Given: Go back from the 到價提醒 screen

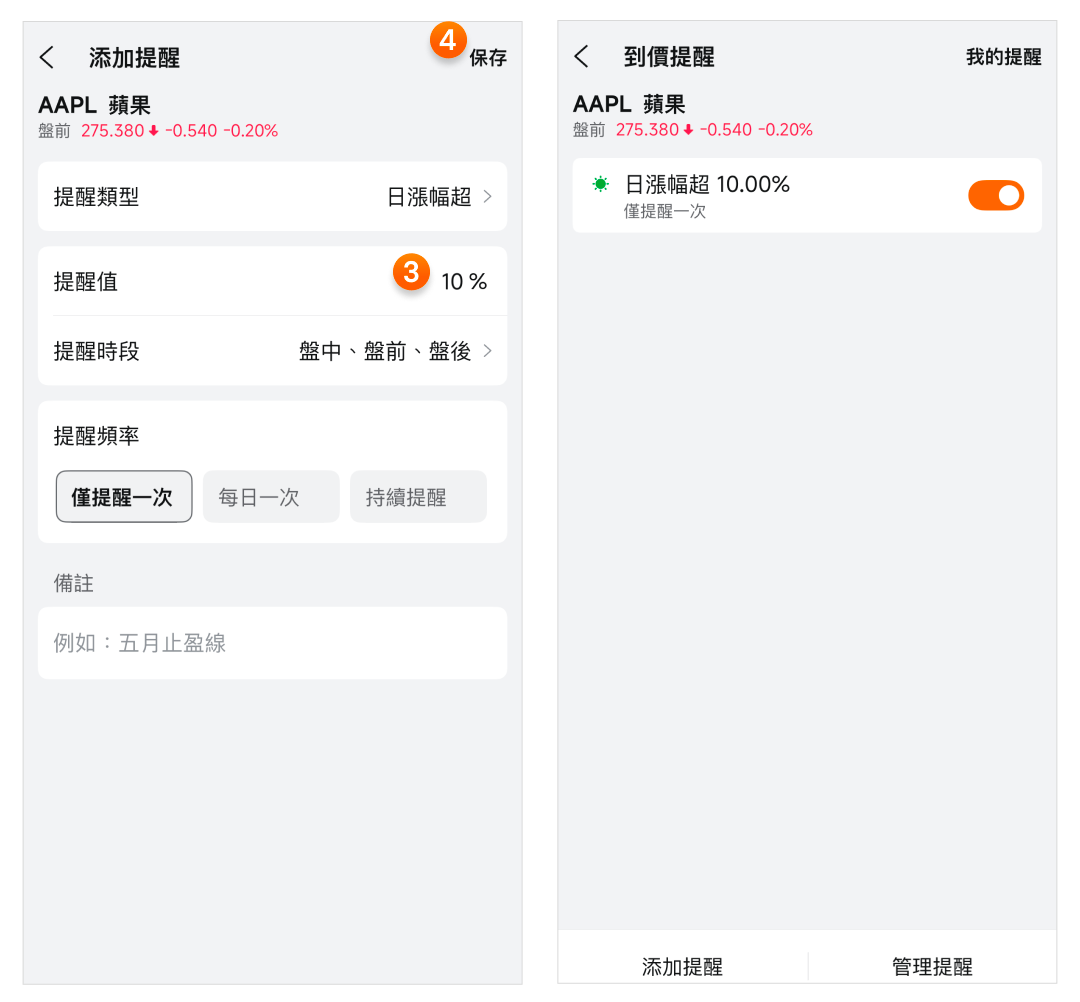Looking at the screenshot, I should coord(581,57).
